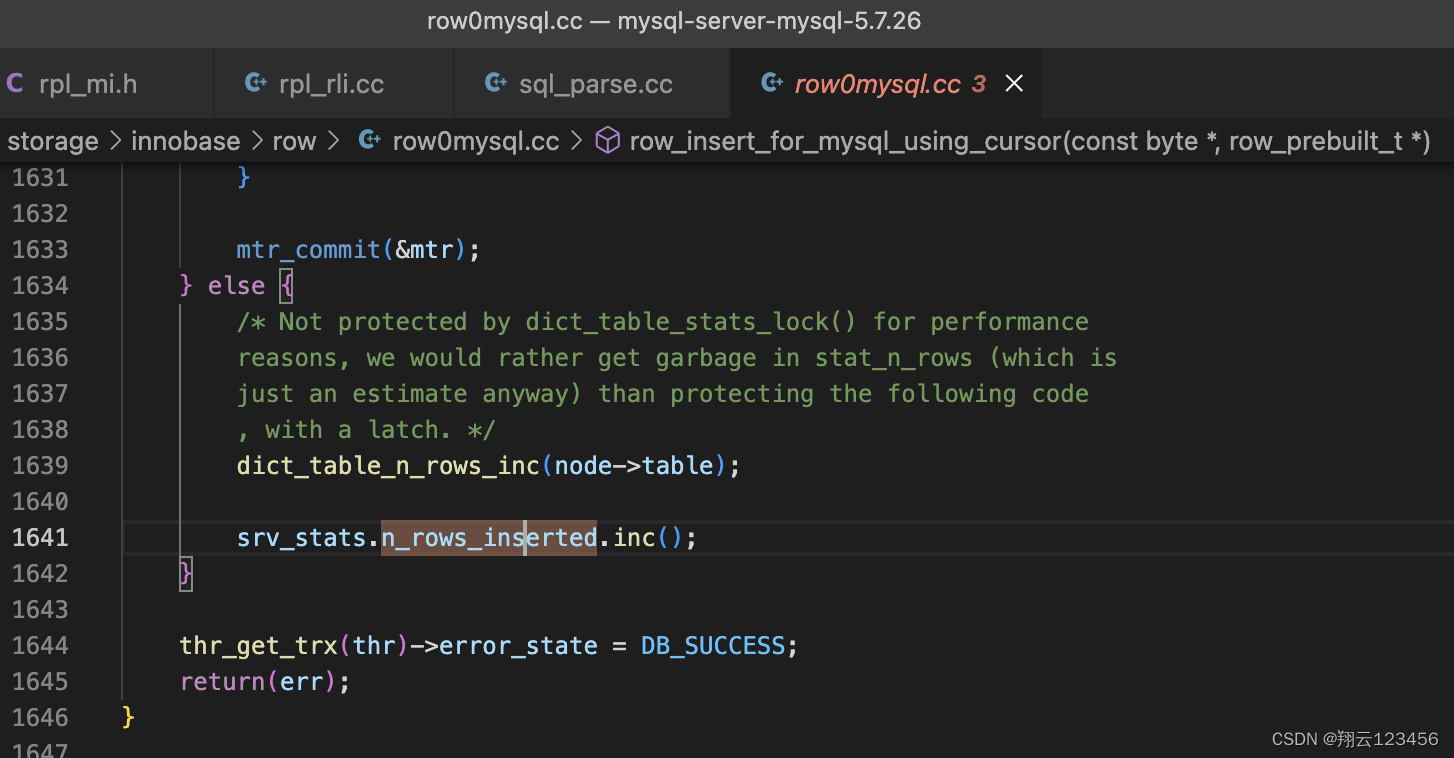The height and width of the screenshot is (758, 1454).
Task: Open the row breadcrumb folder
Action: [294, 141]
